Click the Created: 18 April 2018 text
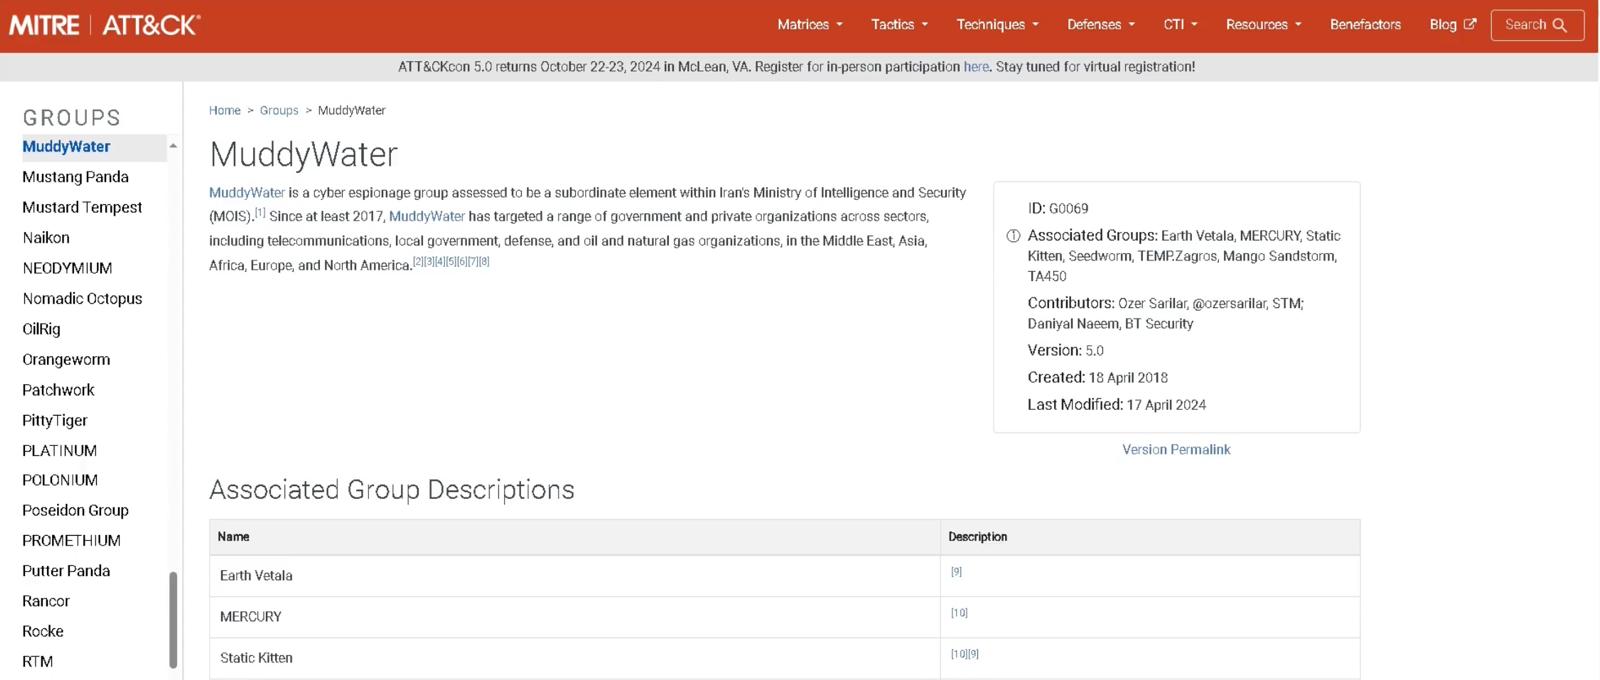 point(1097,378)
